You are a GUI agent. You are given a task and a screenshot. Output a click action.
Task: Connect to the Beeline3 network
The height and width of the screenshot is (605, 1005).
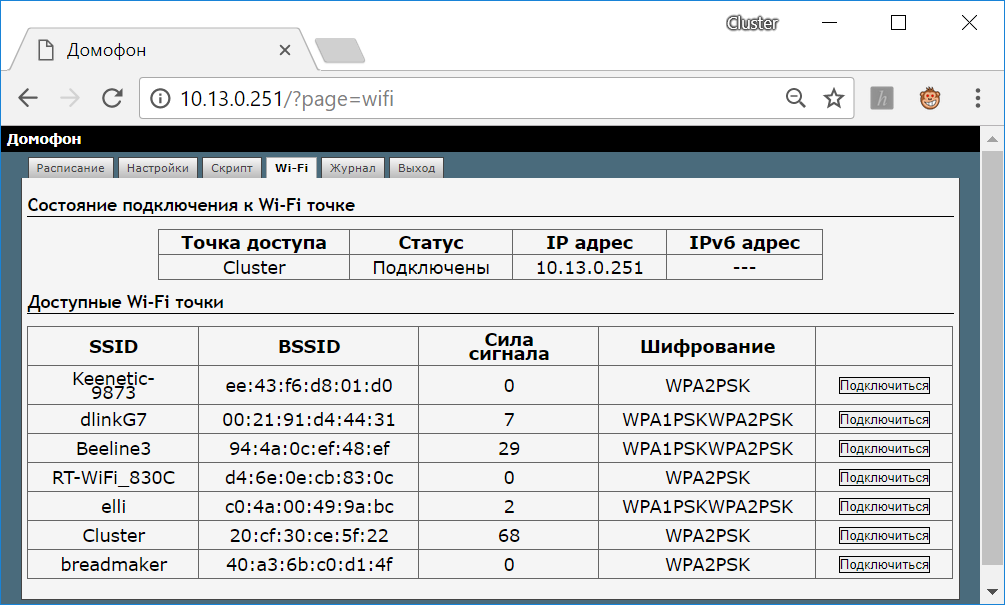(883, 448)
